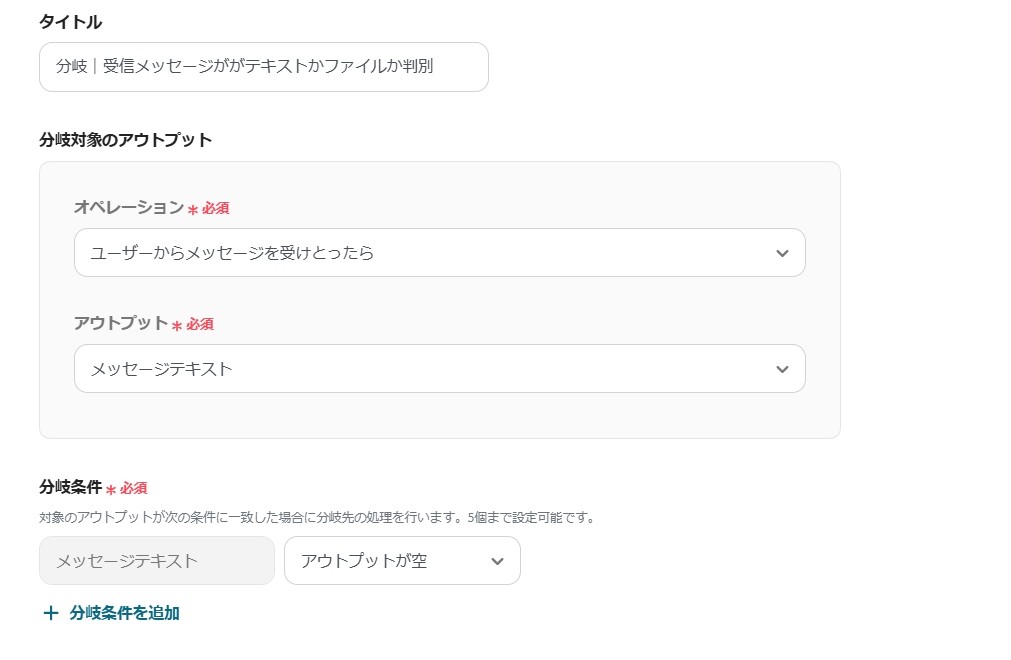Click the red 必須 marker beside アウトプット
1011x660 pixels.
tap(194, 324)
